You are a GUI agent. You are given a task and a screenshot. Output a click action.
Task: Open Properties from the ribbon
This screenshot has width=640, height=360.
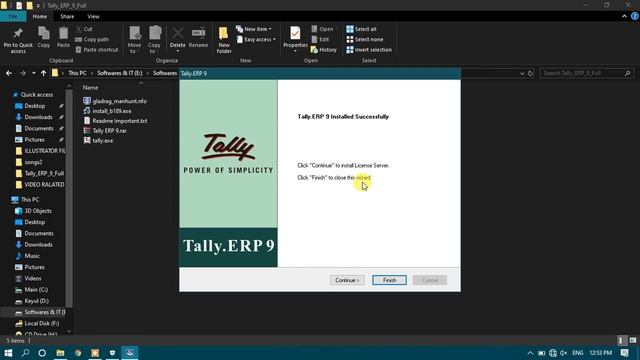click(295, 40)
